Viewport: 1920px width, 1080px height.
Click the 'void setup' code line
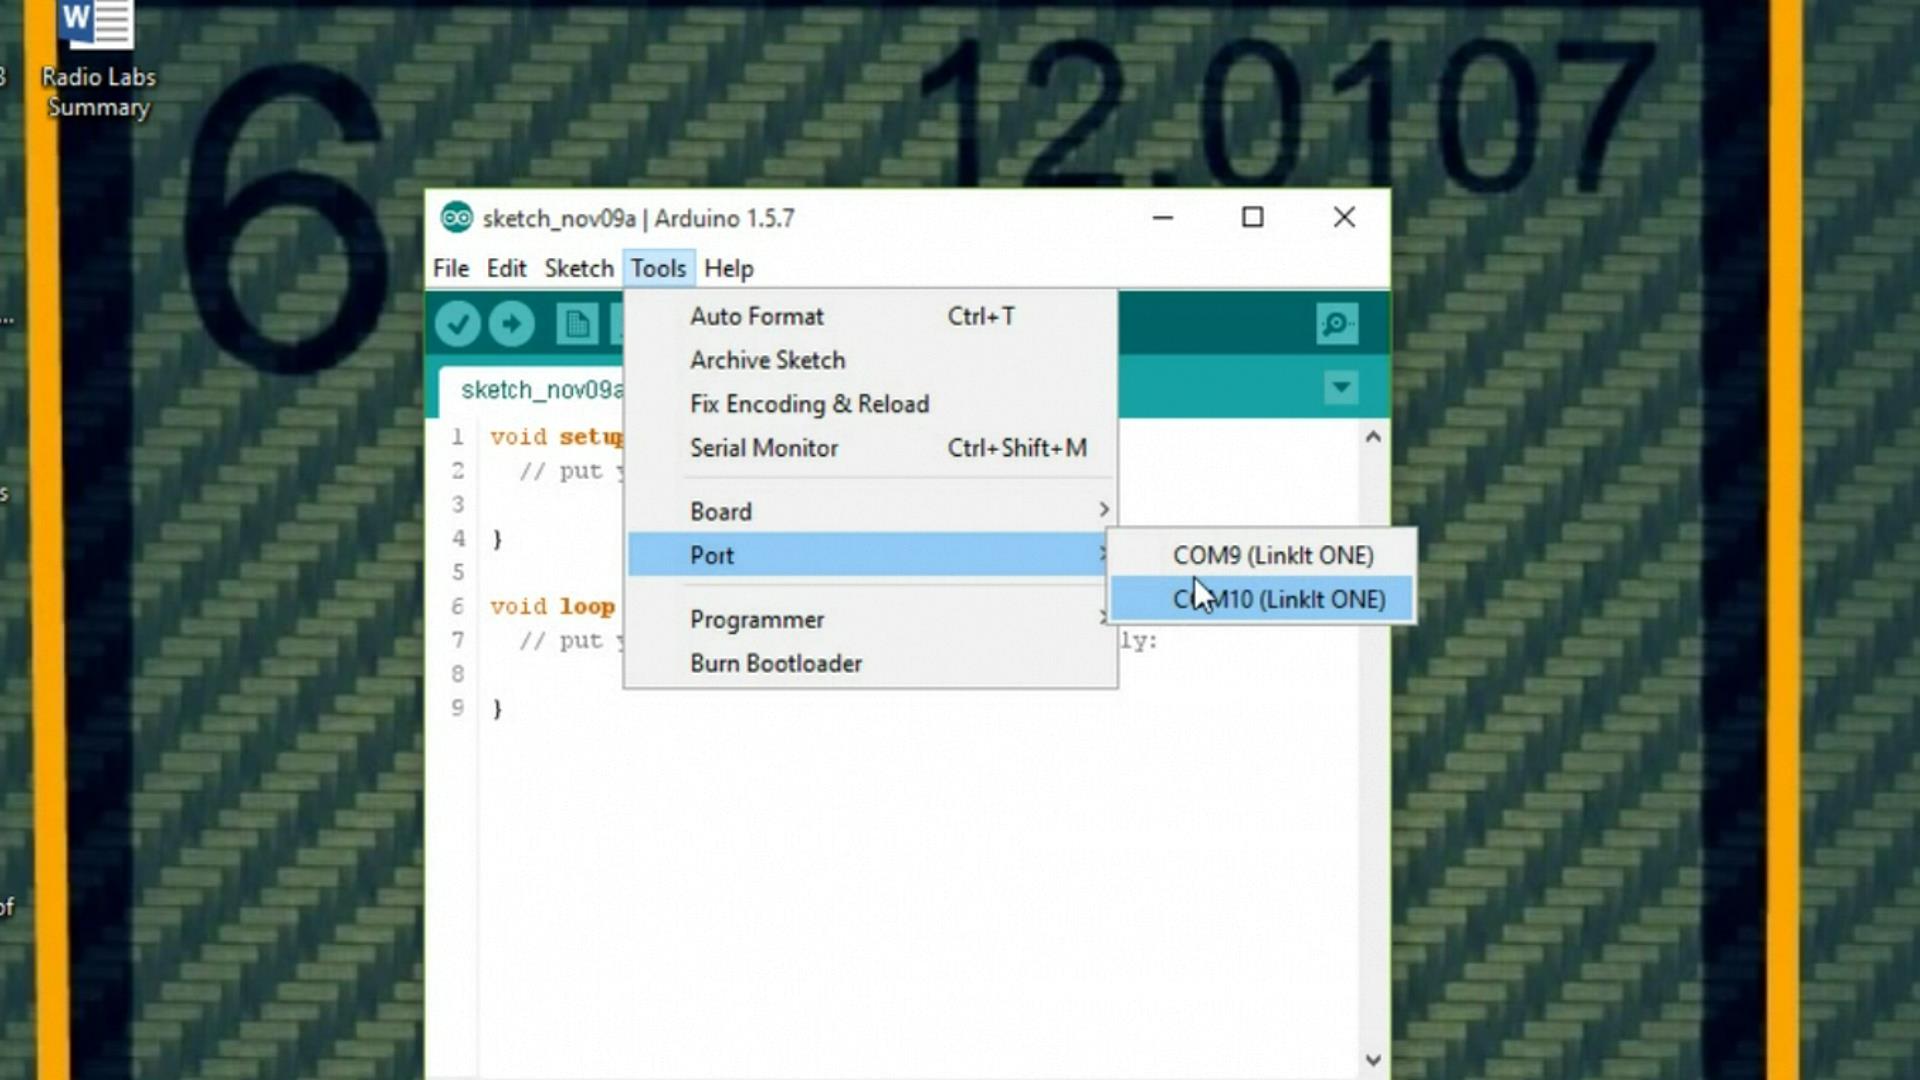point(556,437)
